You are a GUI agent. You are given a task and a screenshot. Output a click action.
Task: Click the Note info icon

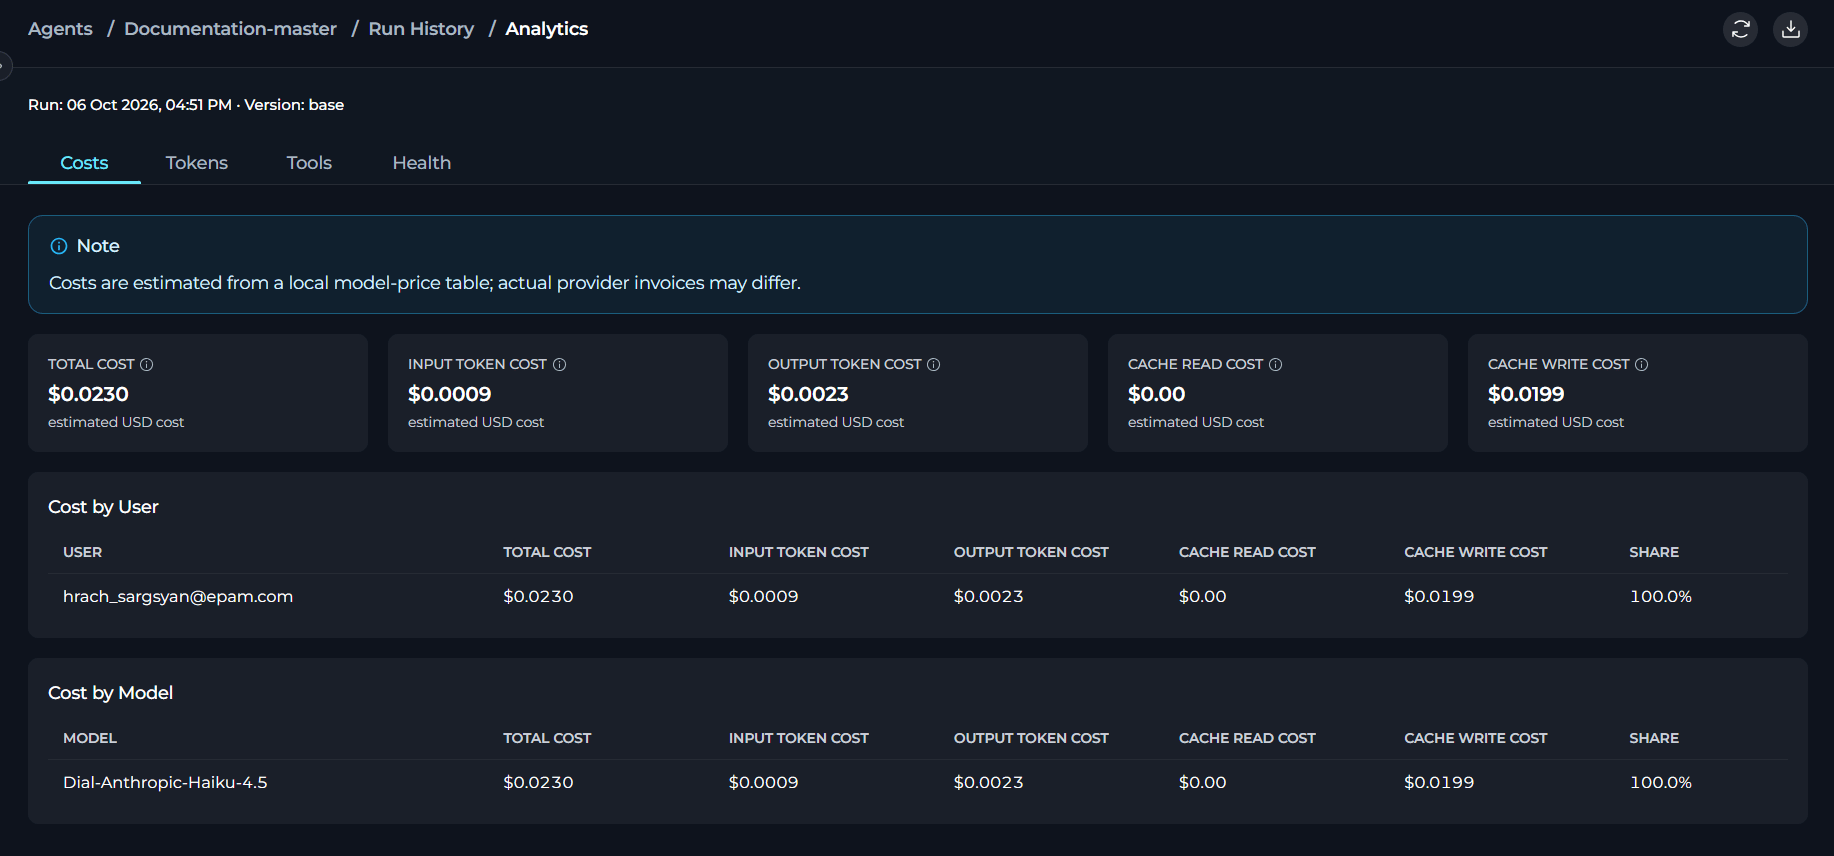tap(59, 246)
